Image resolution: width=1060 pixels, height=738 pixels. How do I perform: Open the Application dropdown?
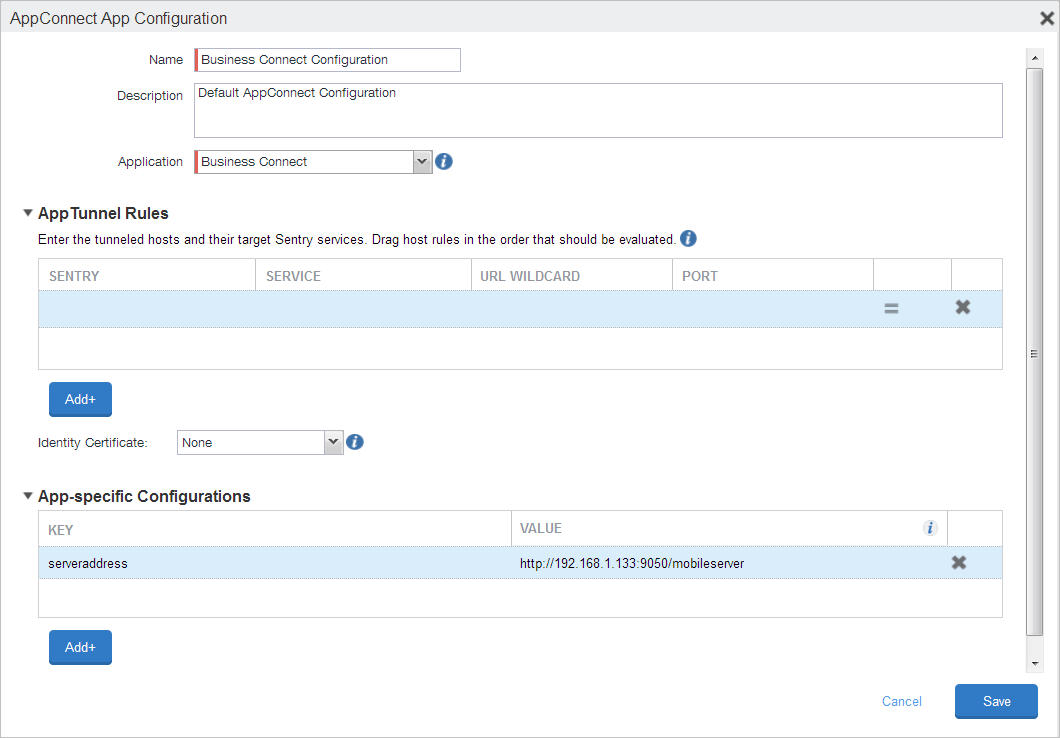click(421, 161)
